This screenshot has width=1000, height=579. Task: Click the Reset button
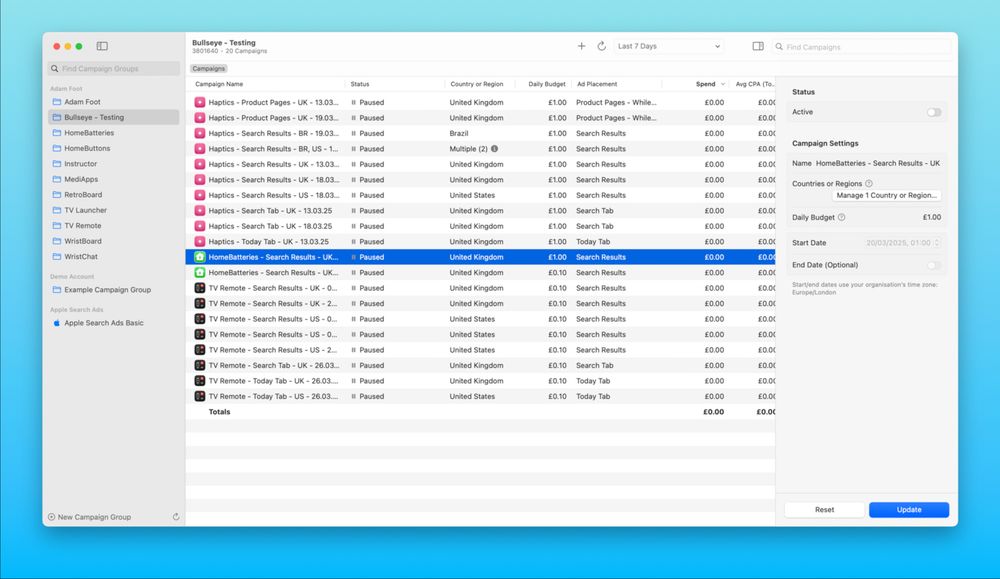click(824, 509)
